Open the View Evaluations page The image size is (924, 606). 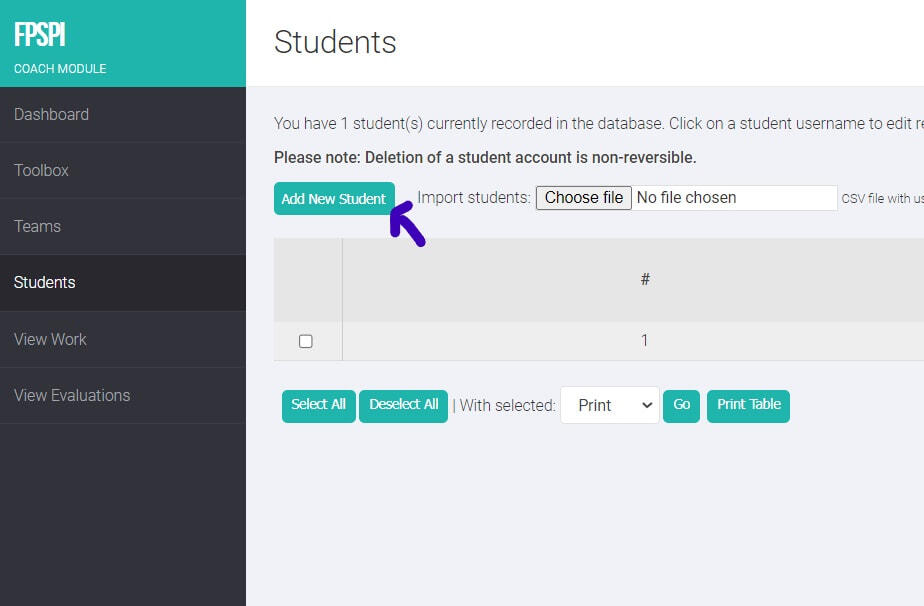[x=69, y=395]
